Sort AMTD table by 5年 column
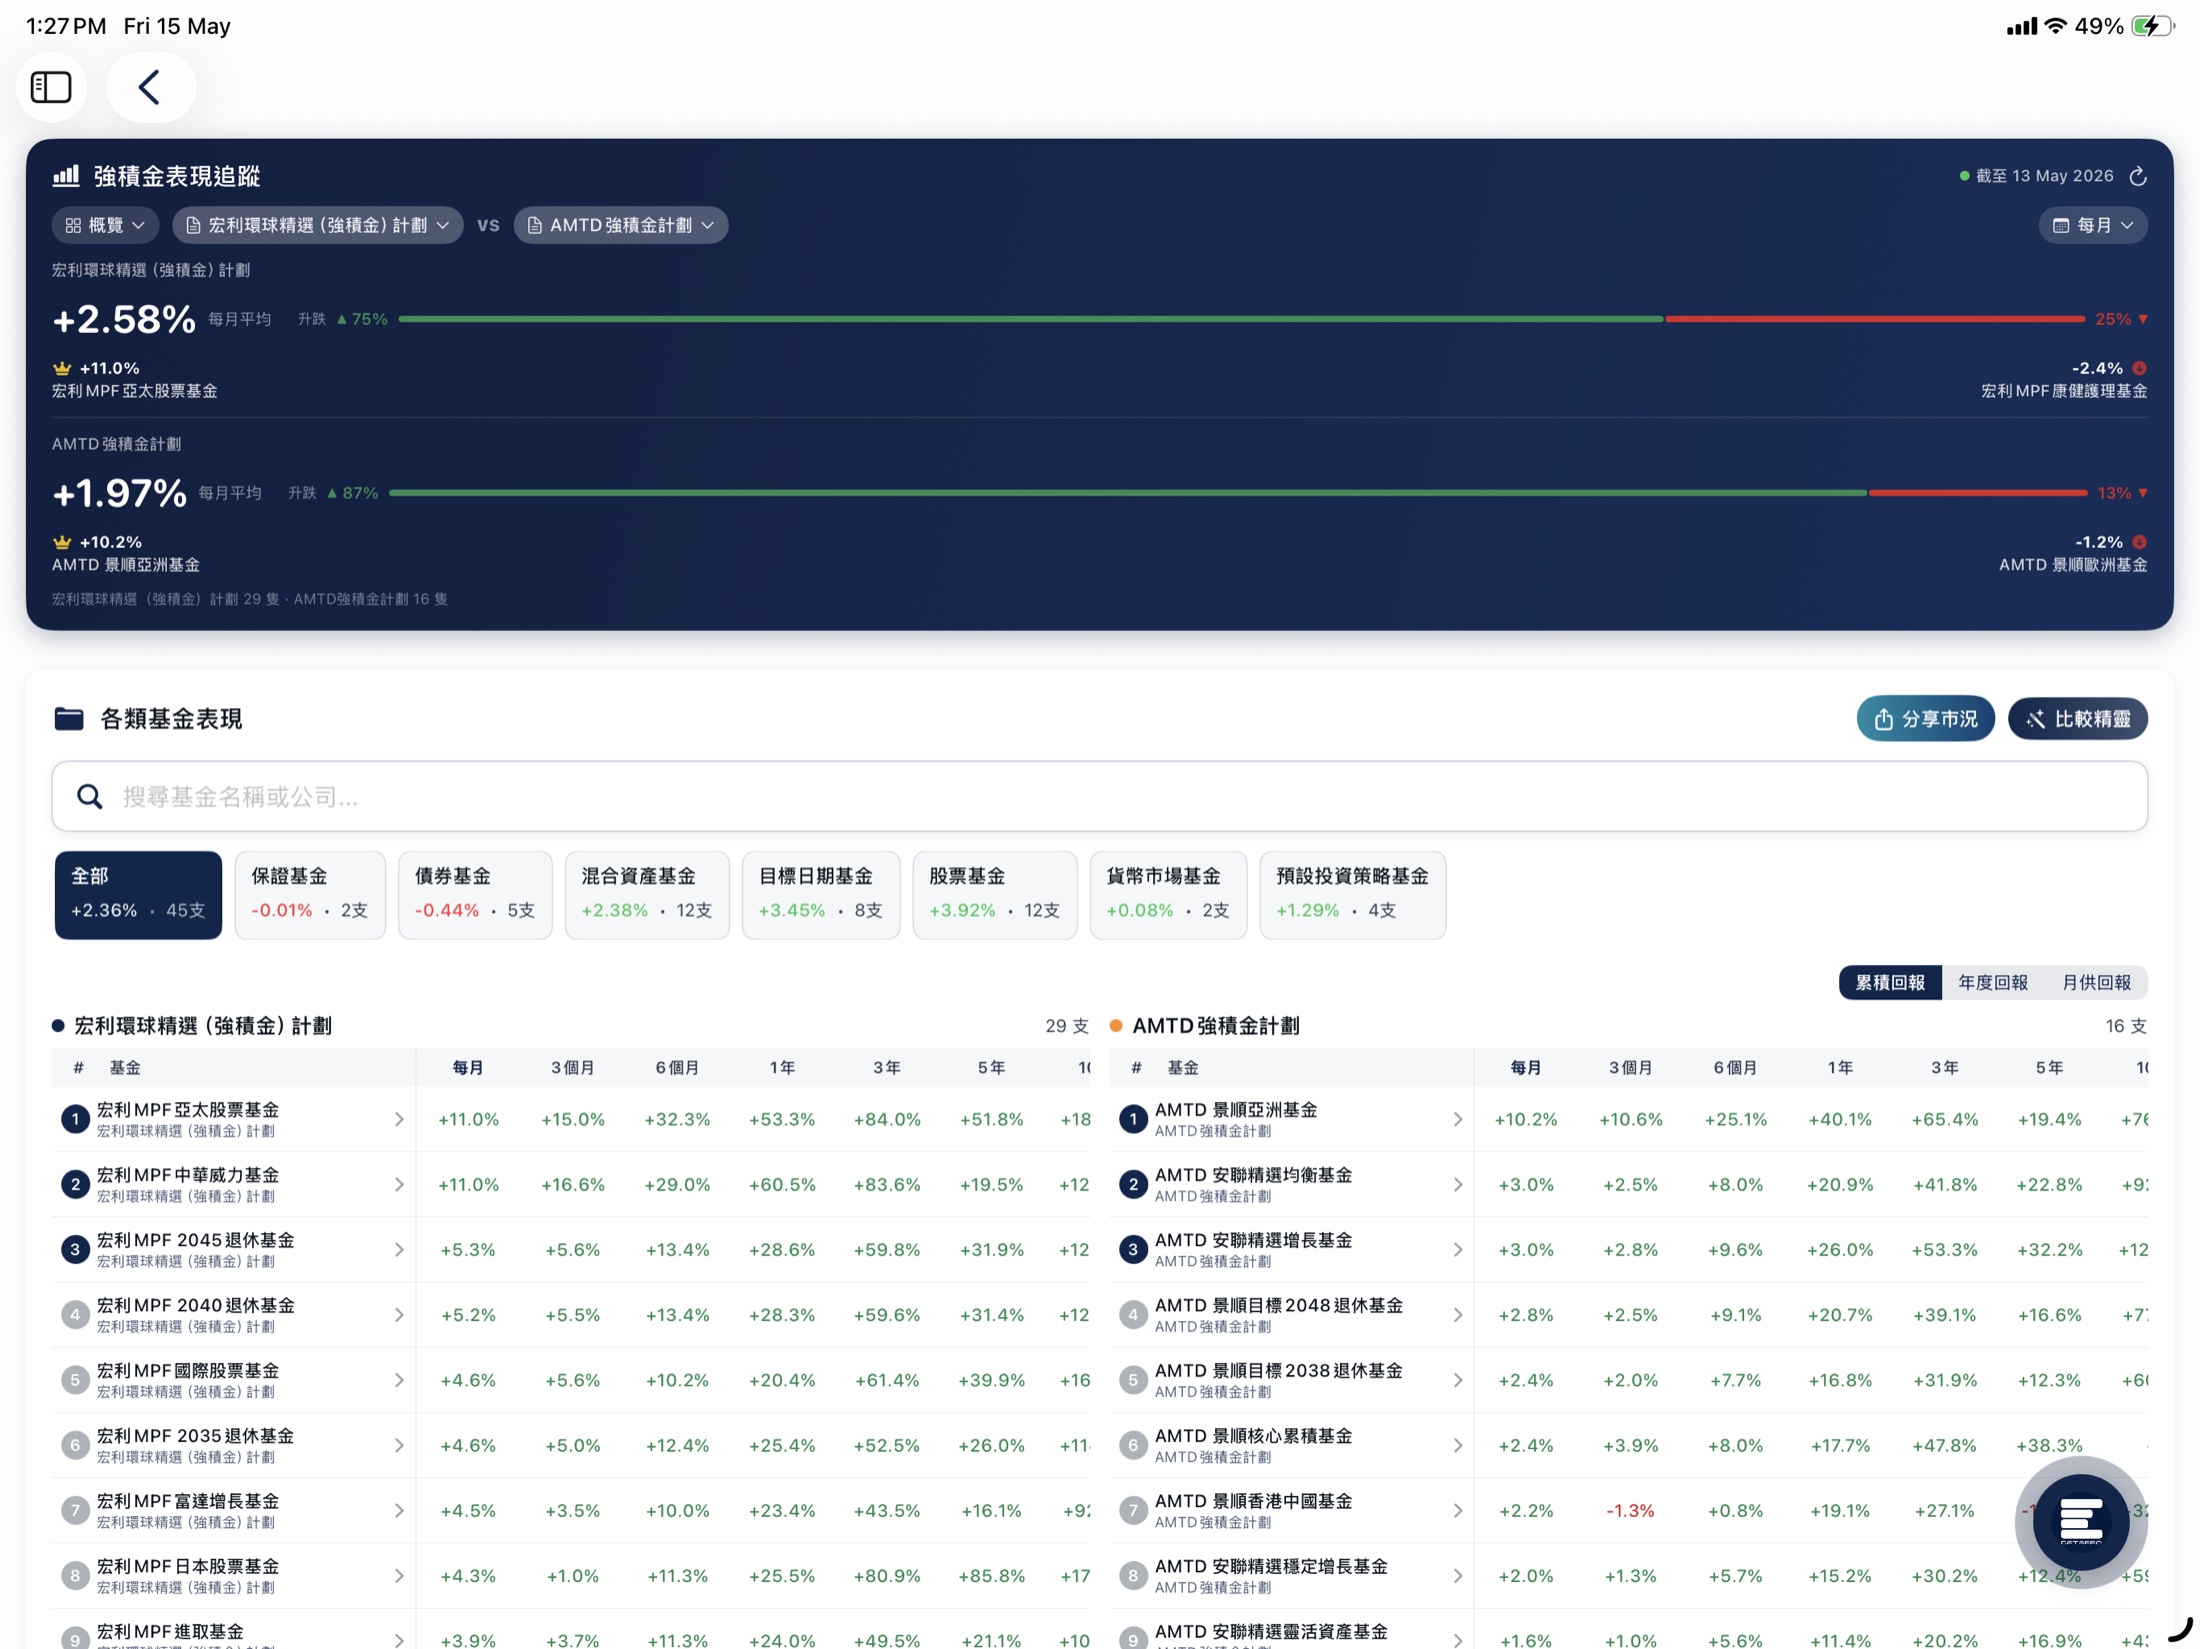 pos(2049,1067)
